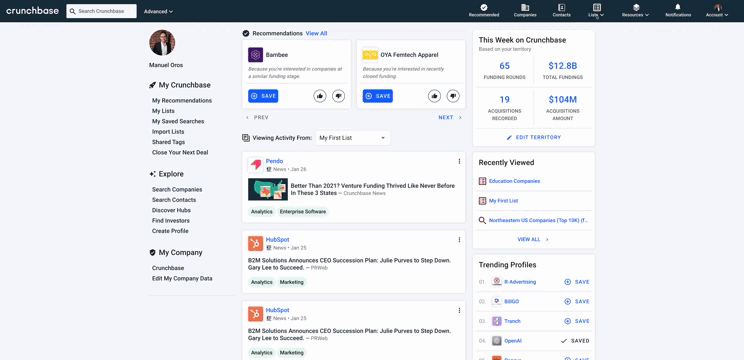Open Search Companies in sidebar
The height and width of the screenshot is (360, 744).
177,189
